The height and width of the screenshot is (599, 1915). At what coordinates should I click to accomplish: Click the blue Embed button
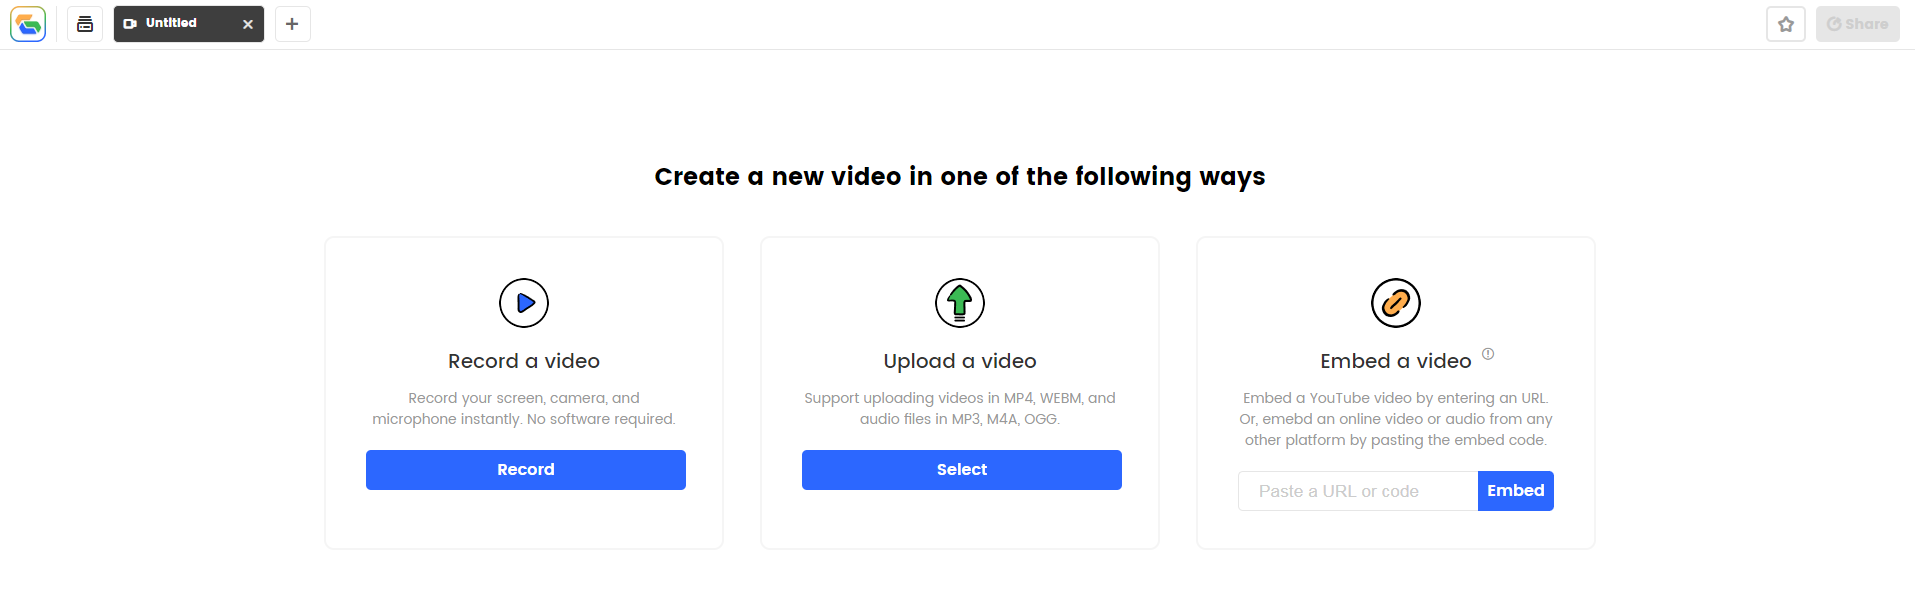[1516, 491]
